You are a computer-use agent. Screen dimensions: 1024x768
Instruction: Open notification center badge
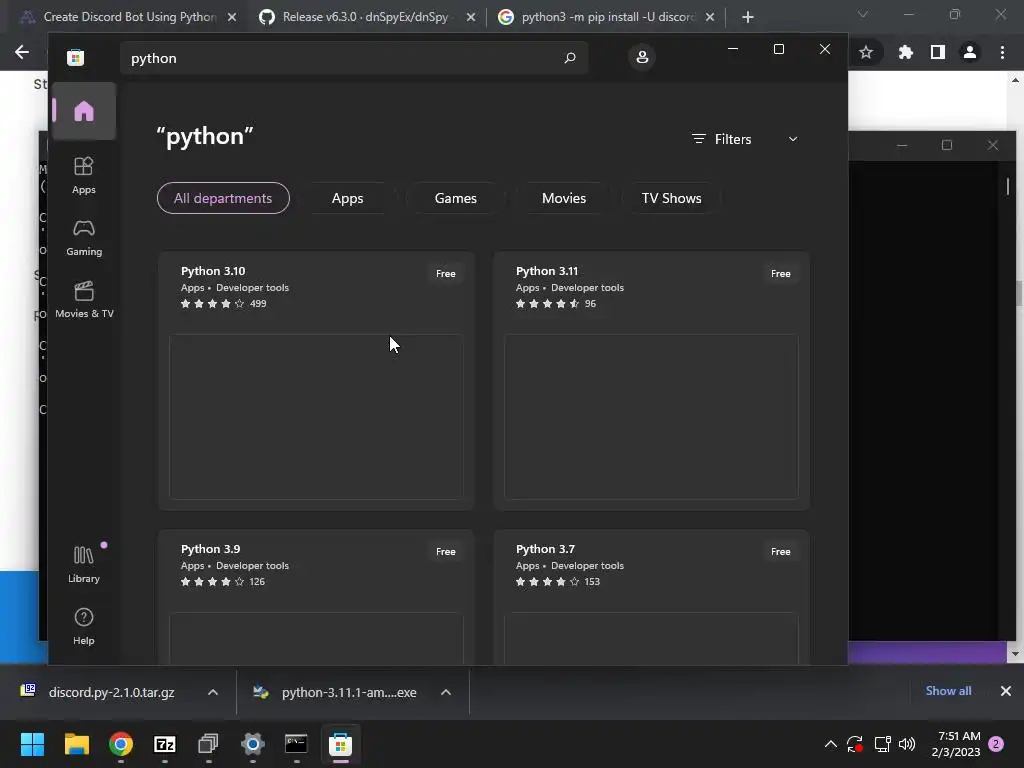[997, 744]
